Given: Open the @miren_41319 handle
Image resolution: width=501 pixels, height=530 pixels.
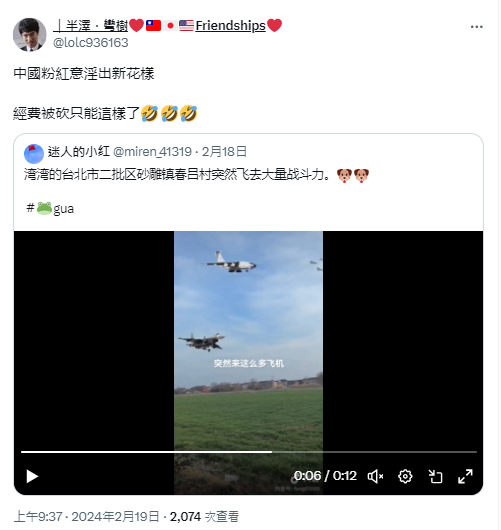Looking at the screenshot, I should click(x=152, y=151).
